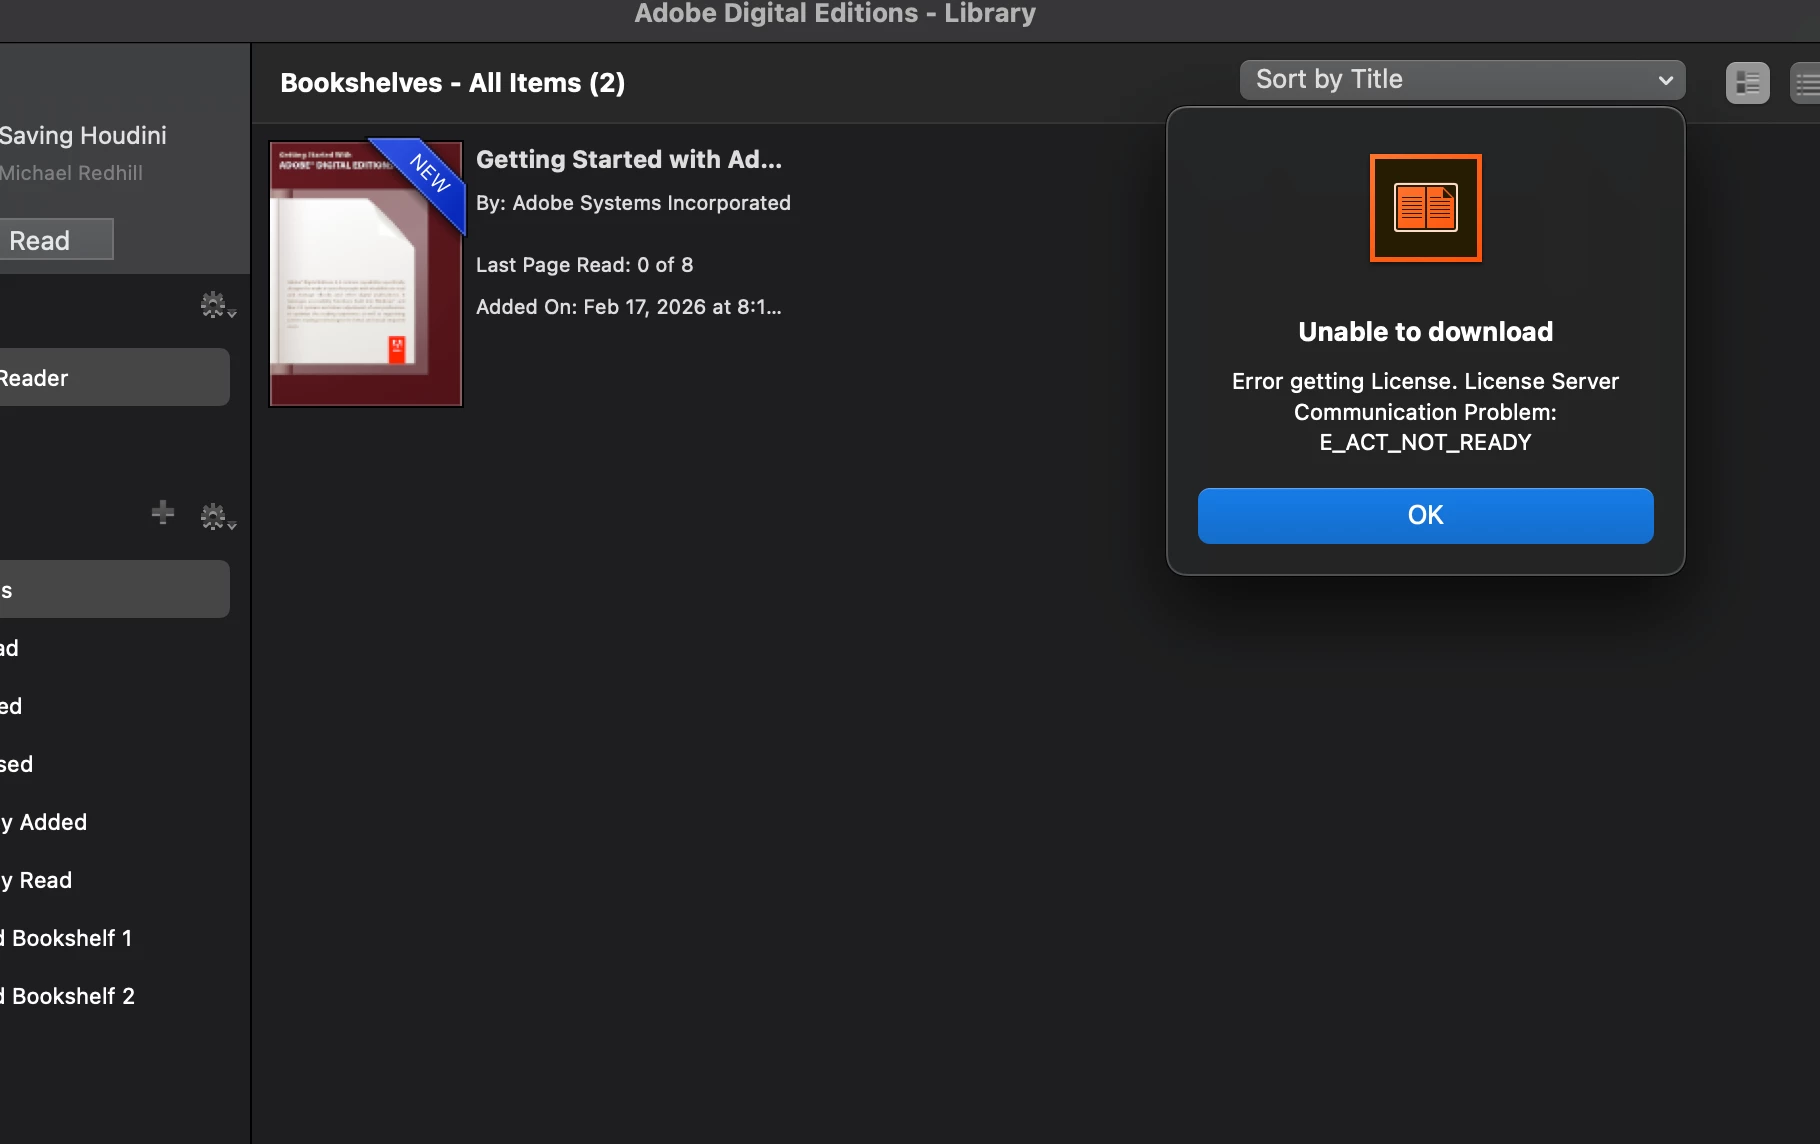Screen dimensions: 1820x1144
Task: Select the Bookshelf 2 entry
Action: tap(67, 996)
